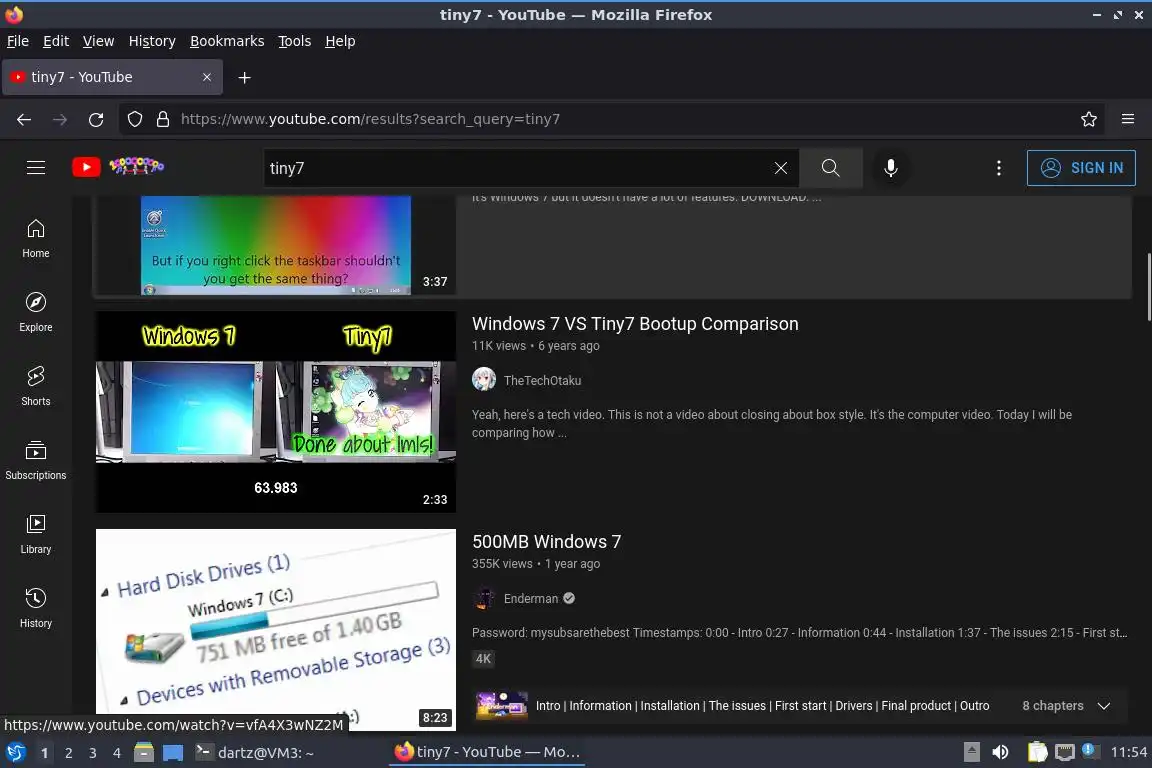Click the 355K views text
This screenshot has width=1152, height=768.
(502, 564)
